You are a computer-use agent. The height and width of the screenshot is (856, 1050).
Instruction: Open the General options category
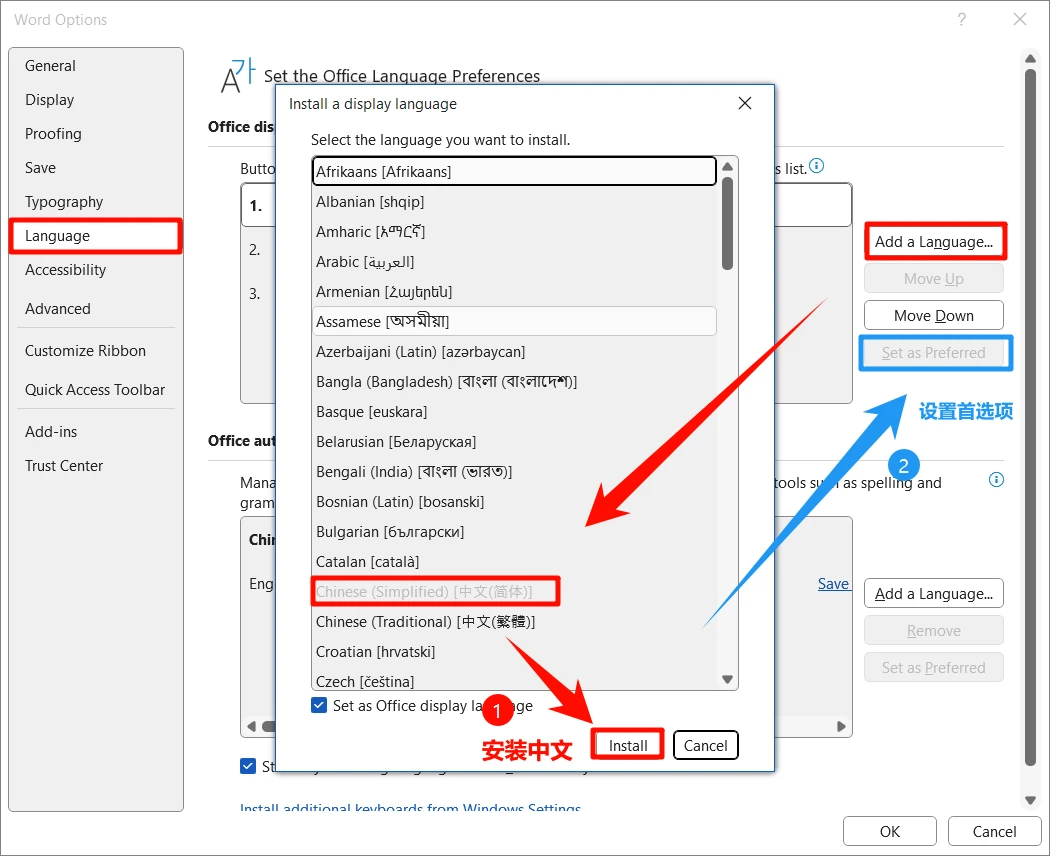pos(96,66)
